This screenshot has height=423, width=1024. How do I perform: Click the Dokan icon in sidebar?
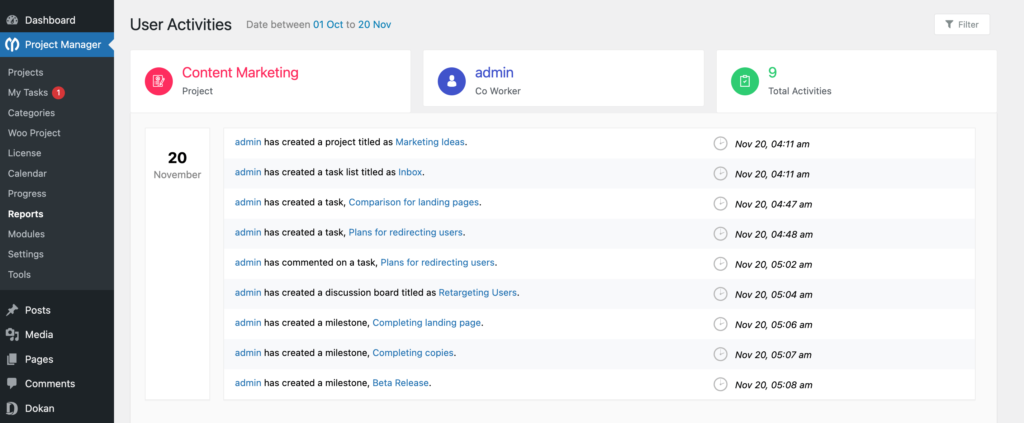(x=11, y=408)
